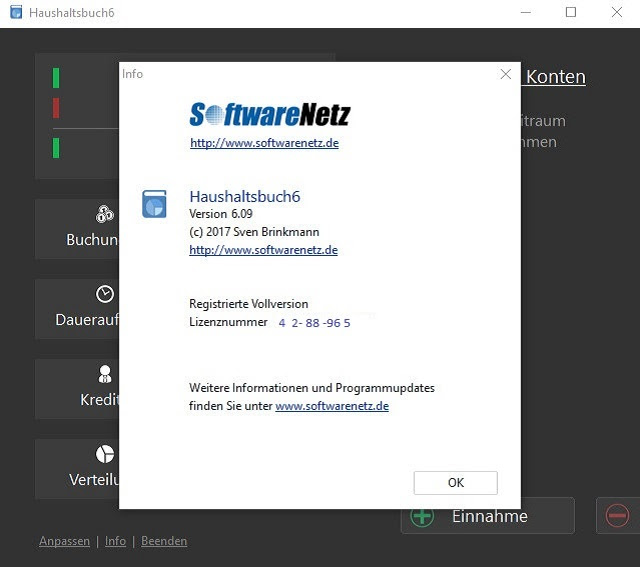Screen dimensions: 640x567
Task: Open the Konten link in the main window
Action: [x=556, y=77]
